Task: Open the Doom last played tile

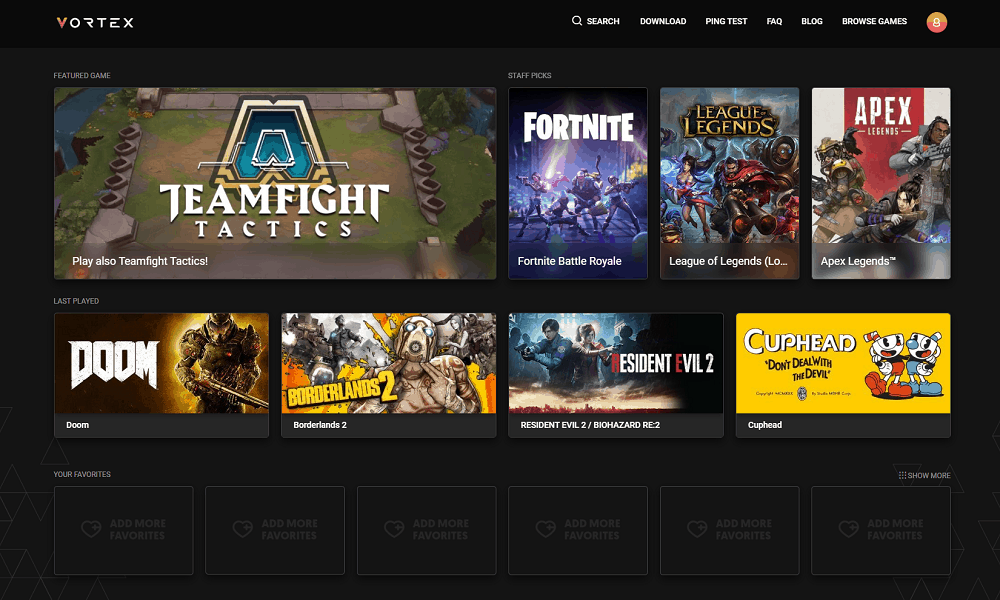Action: click(x=161, y=375)
